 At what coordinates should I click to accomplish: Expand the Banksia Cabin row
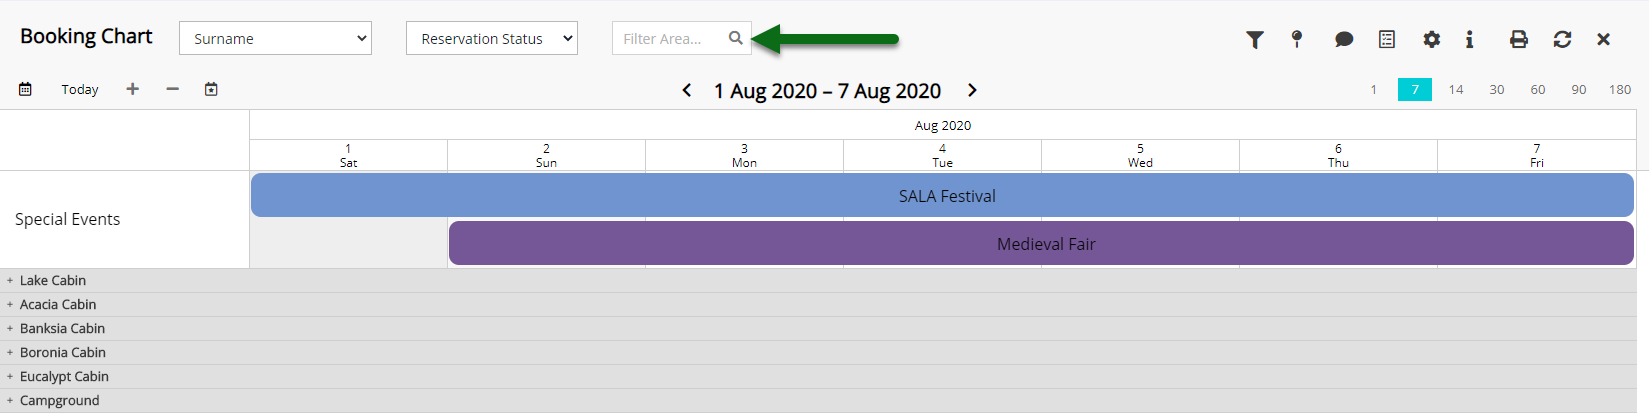coord(10,329)
